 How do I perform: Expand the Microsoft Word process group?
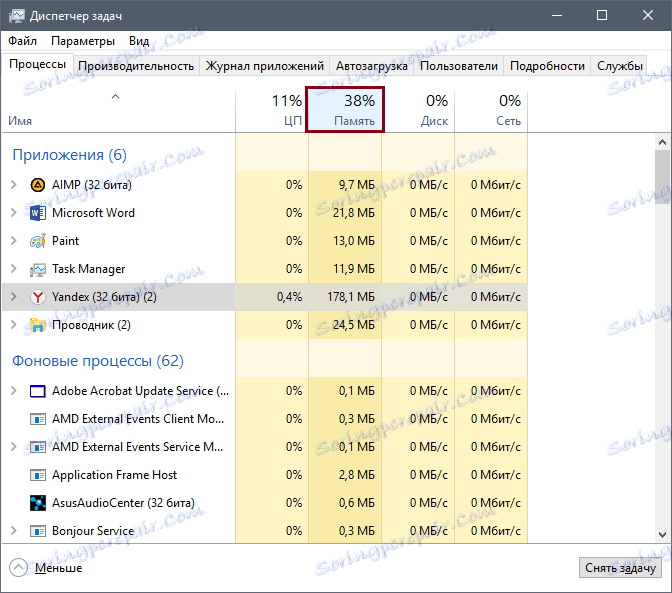pyautogui.click(x=14, y=213)
